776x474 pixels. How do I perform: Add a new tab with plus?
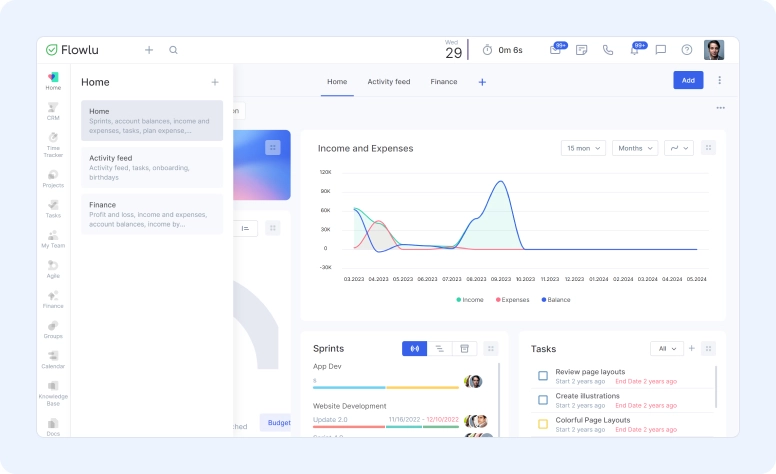point(482,82)
